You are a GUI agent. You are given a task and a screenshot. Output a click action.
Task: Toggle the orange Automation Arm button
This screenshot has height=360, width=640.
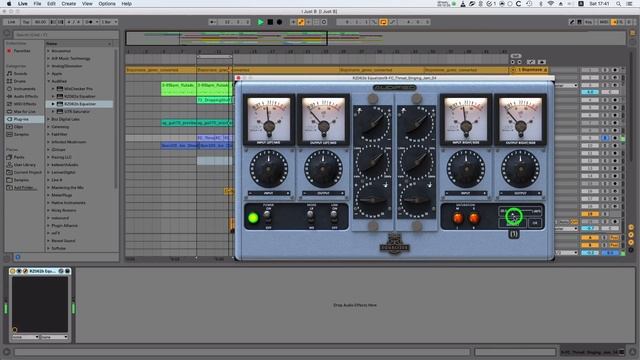pyautogui.click(x=301, y=22)
